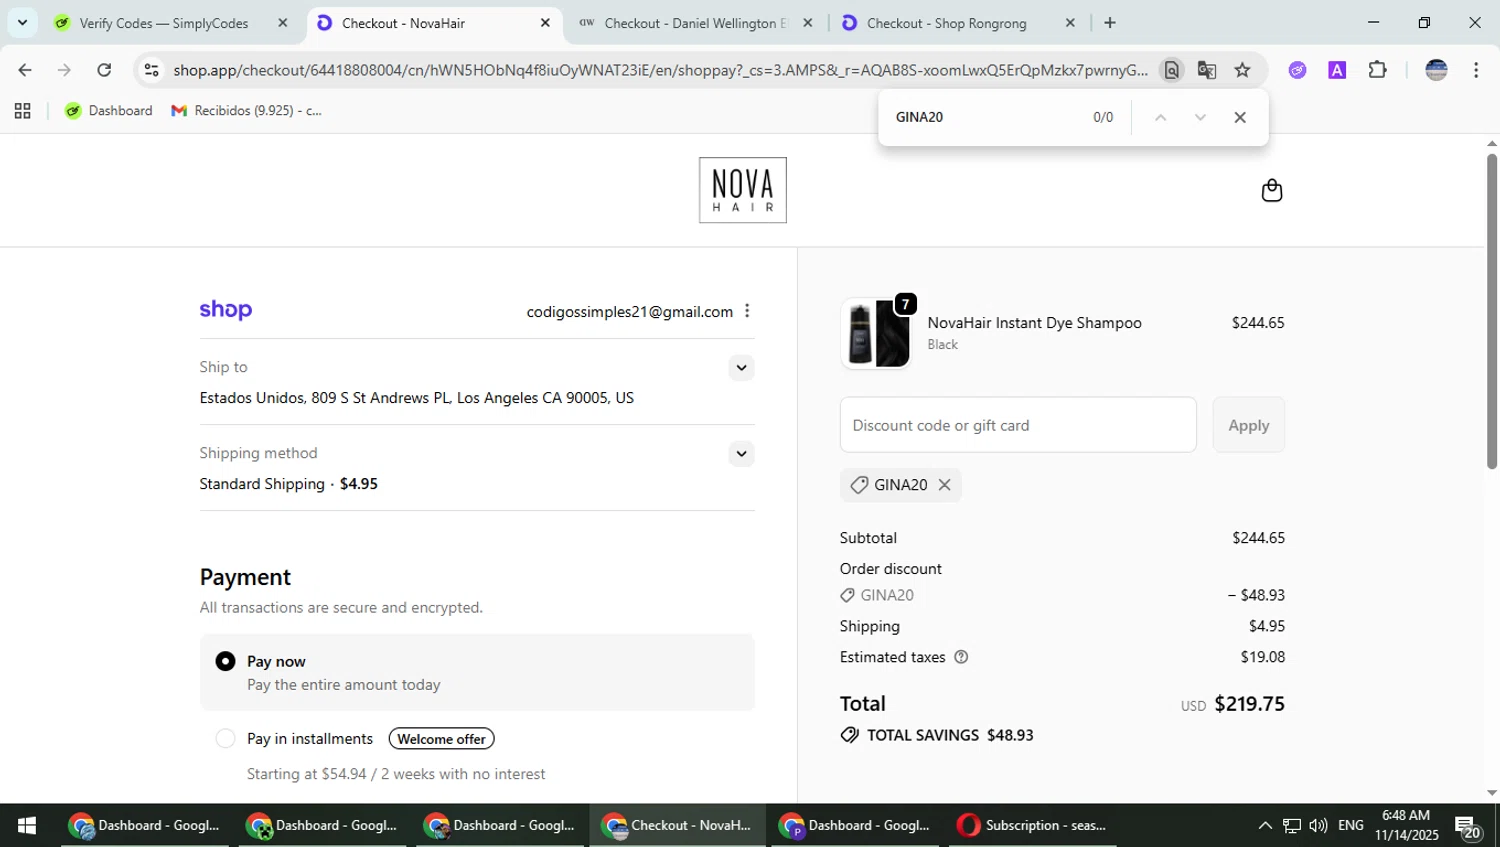Click the Shop Pay logo
Viewport: 1500px width, 847px height.
(226, 310)
